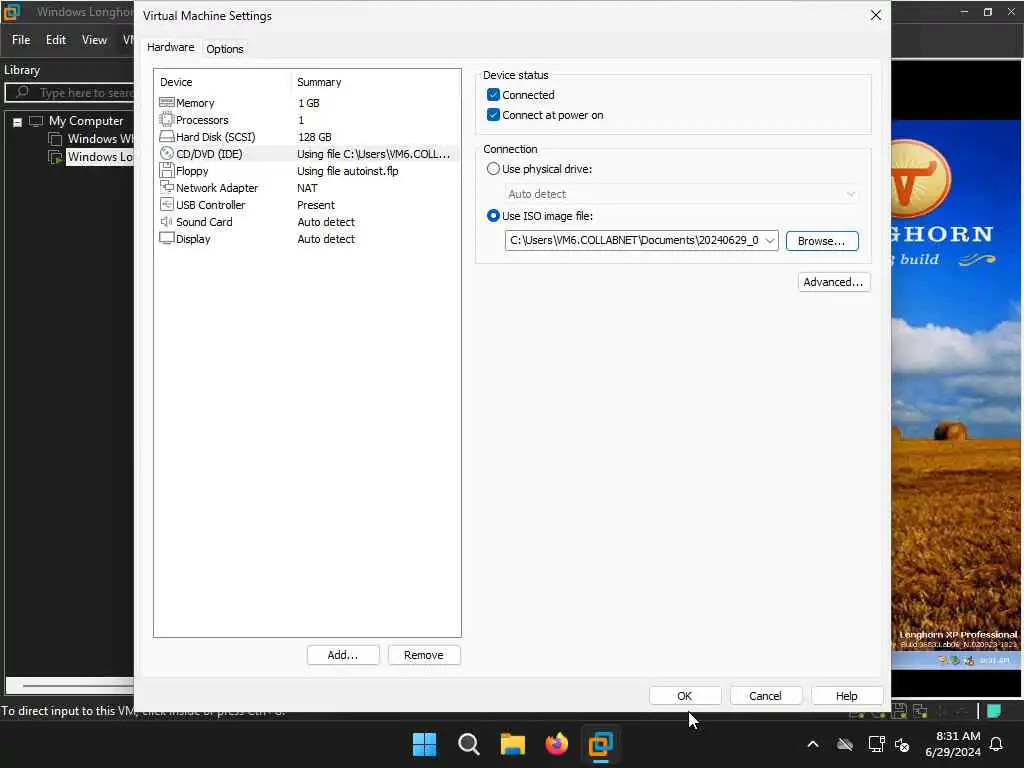Click the Cancel button
1024x768 pixels.
(x=765, y=696)
